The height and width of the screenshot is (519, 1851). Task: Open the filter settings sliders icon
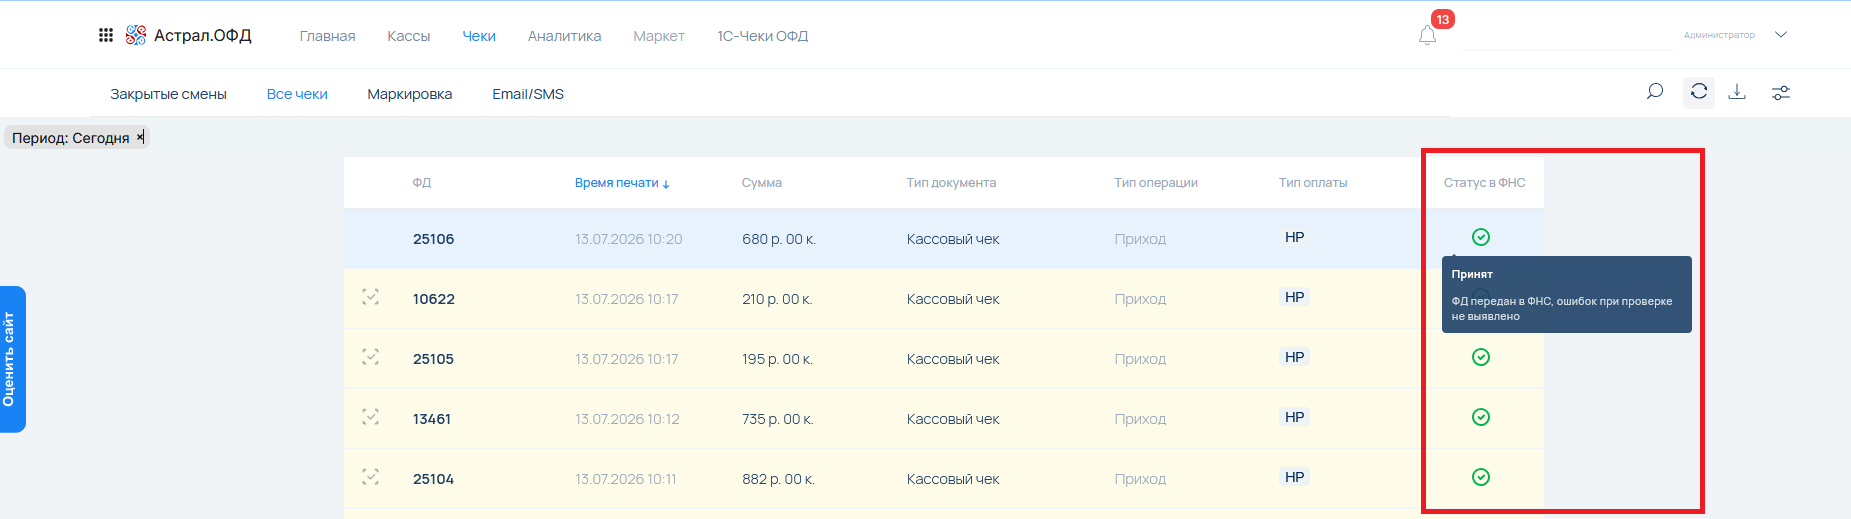(x=1781, y=93)
